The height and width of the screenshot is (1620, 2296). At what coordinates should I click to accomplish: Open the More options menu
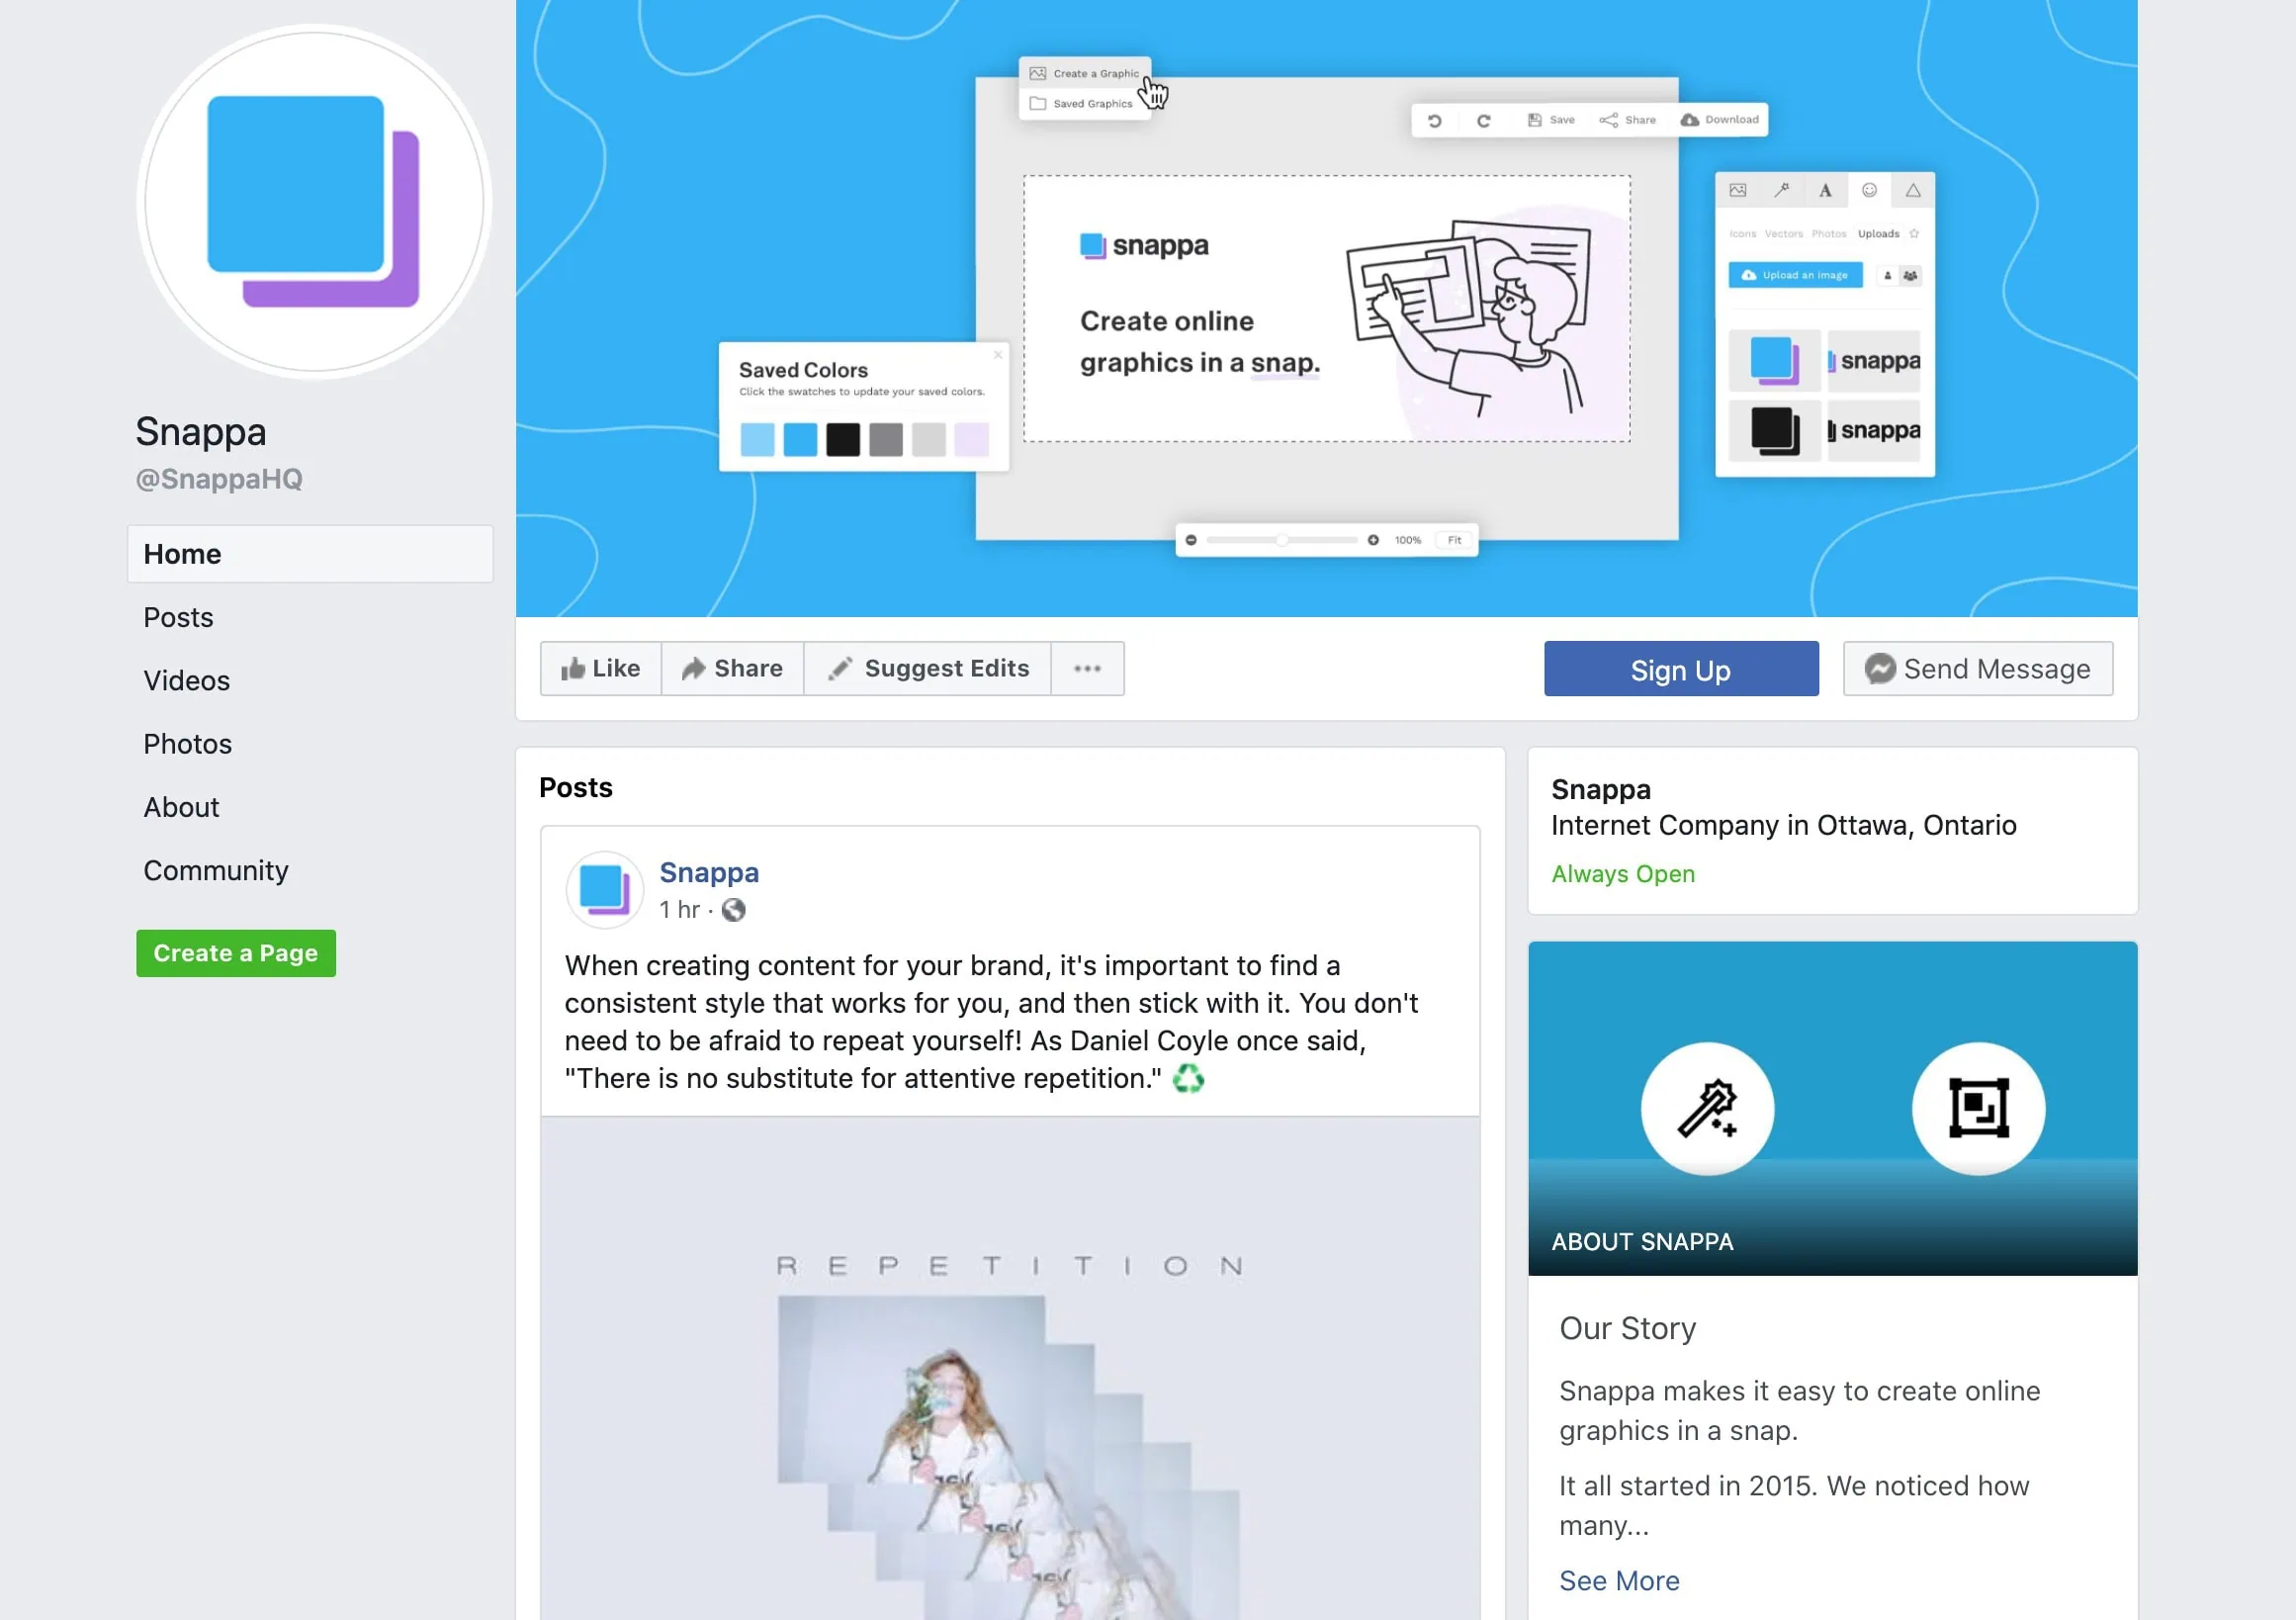tap(1087, 668)
